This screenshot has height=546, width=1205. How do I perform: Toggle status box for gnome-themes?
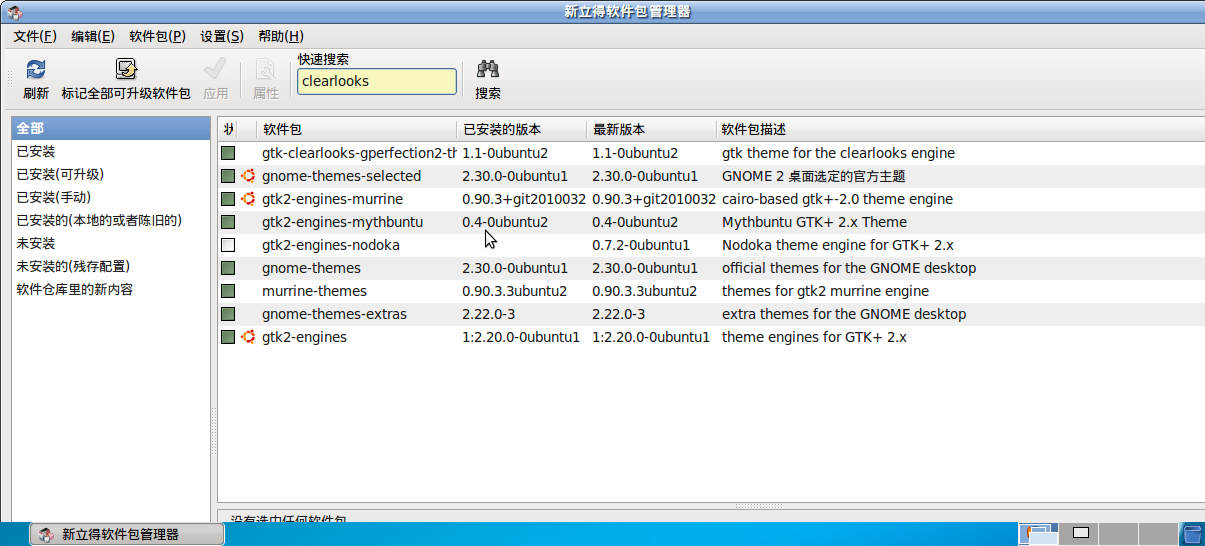(x=228, y=268)
